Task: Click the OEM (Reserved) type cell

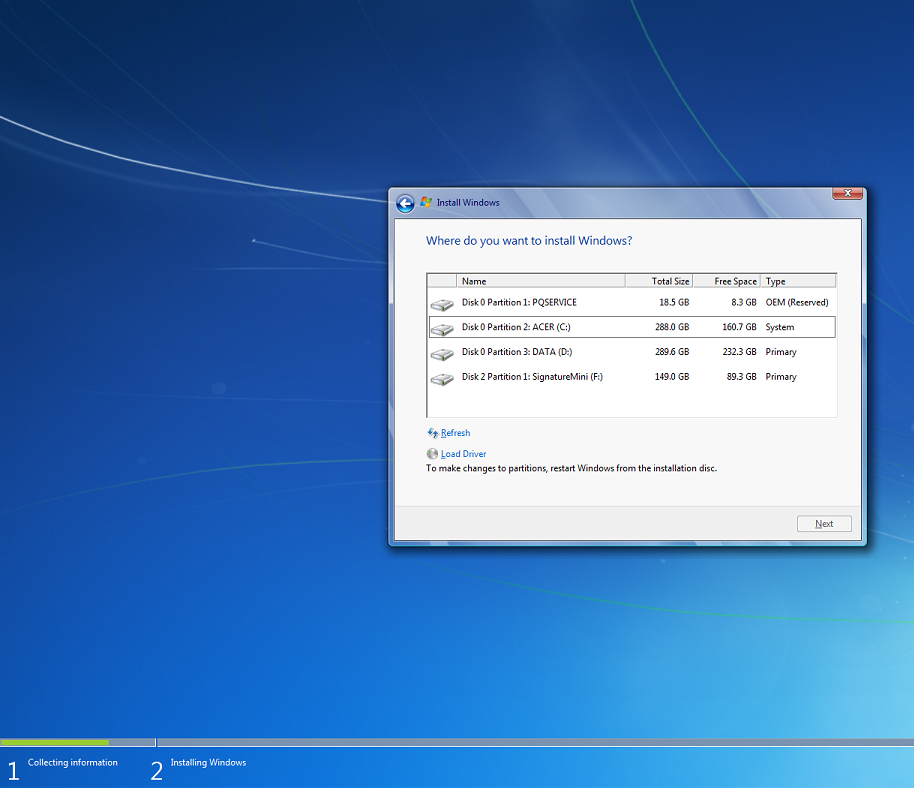Action: coord(797,302)
